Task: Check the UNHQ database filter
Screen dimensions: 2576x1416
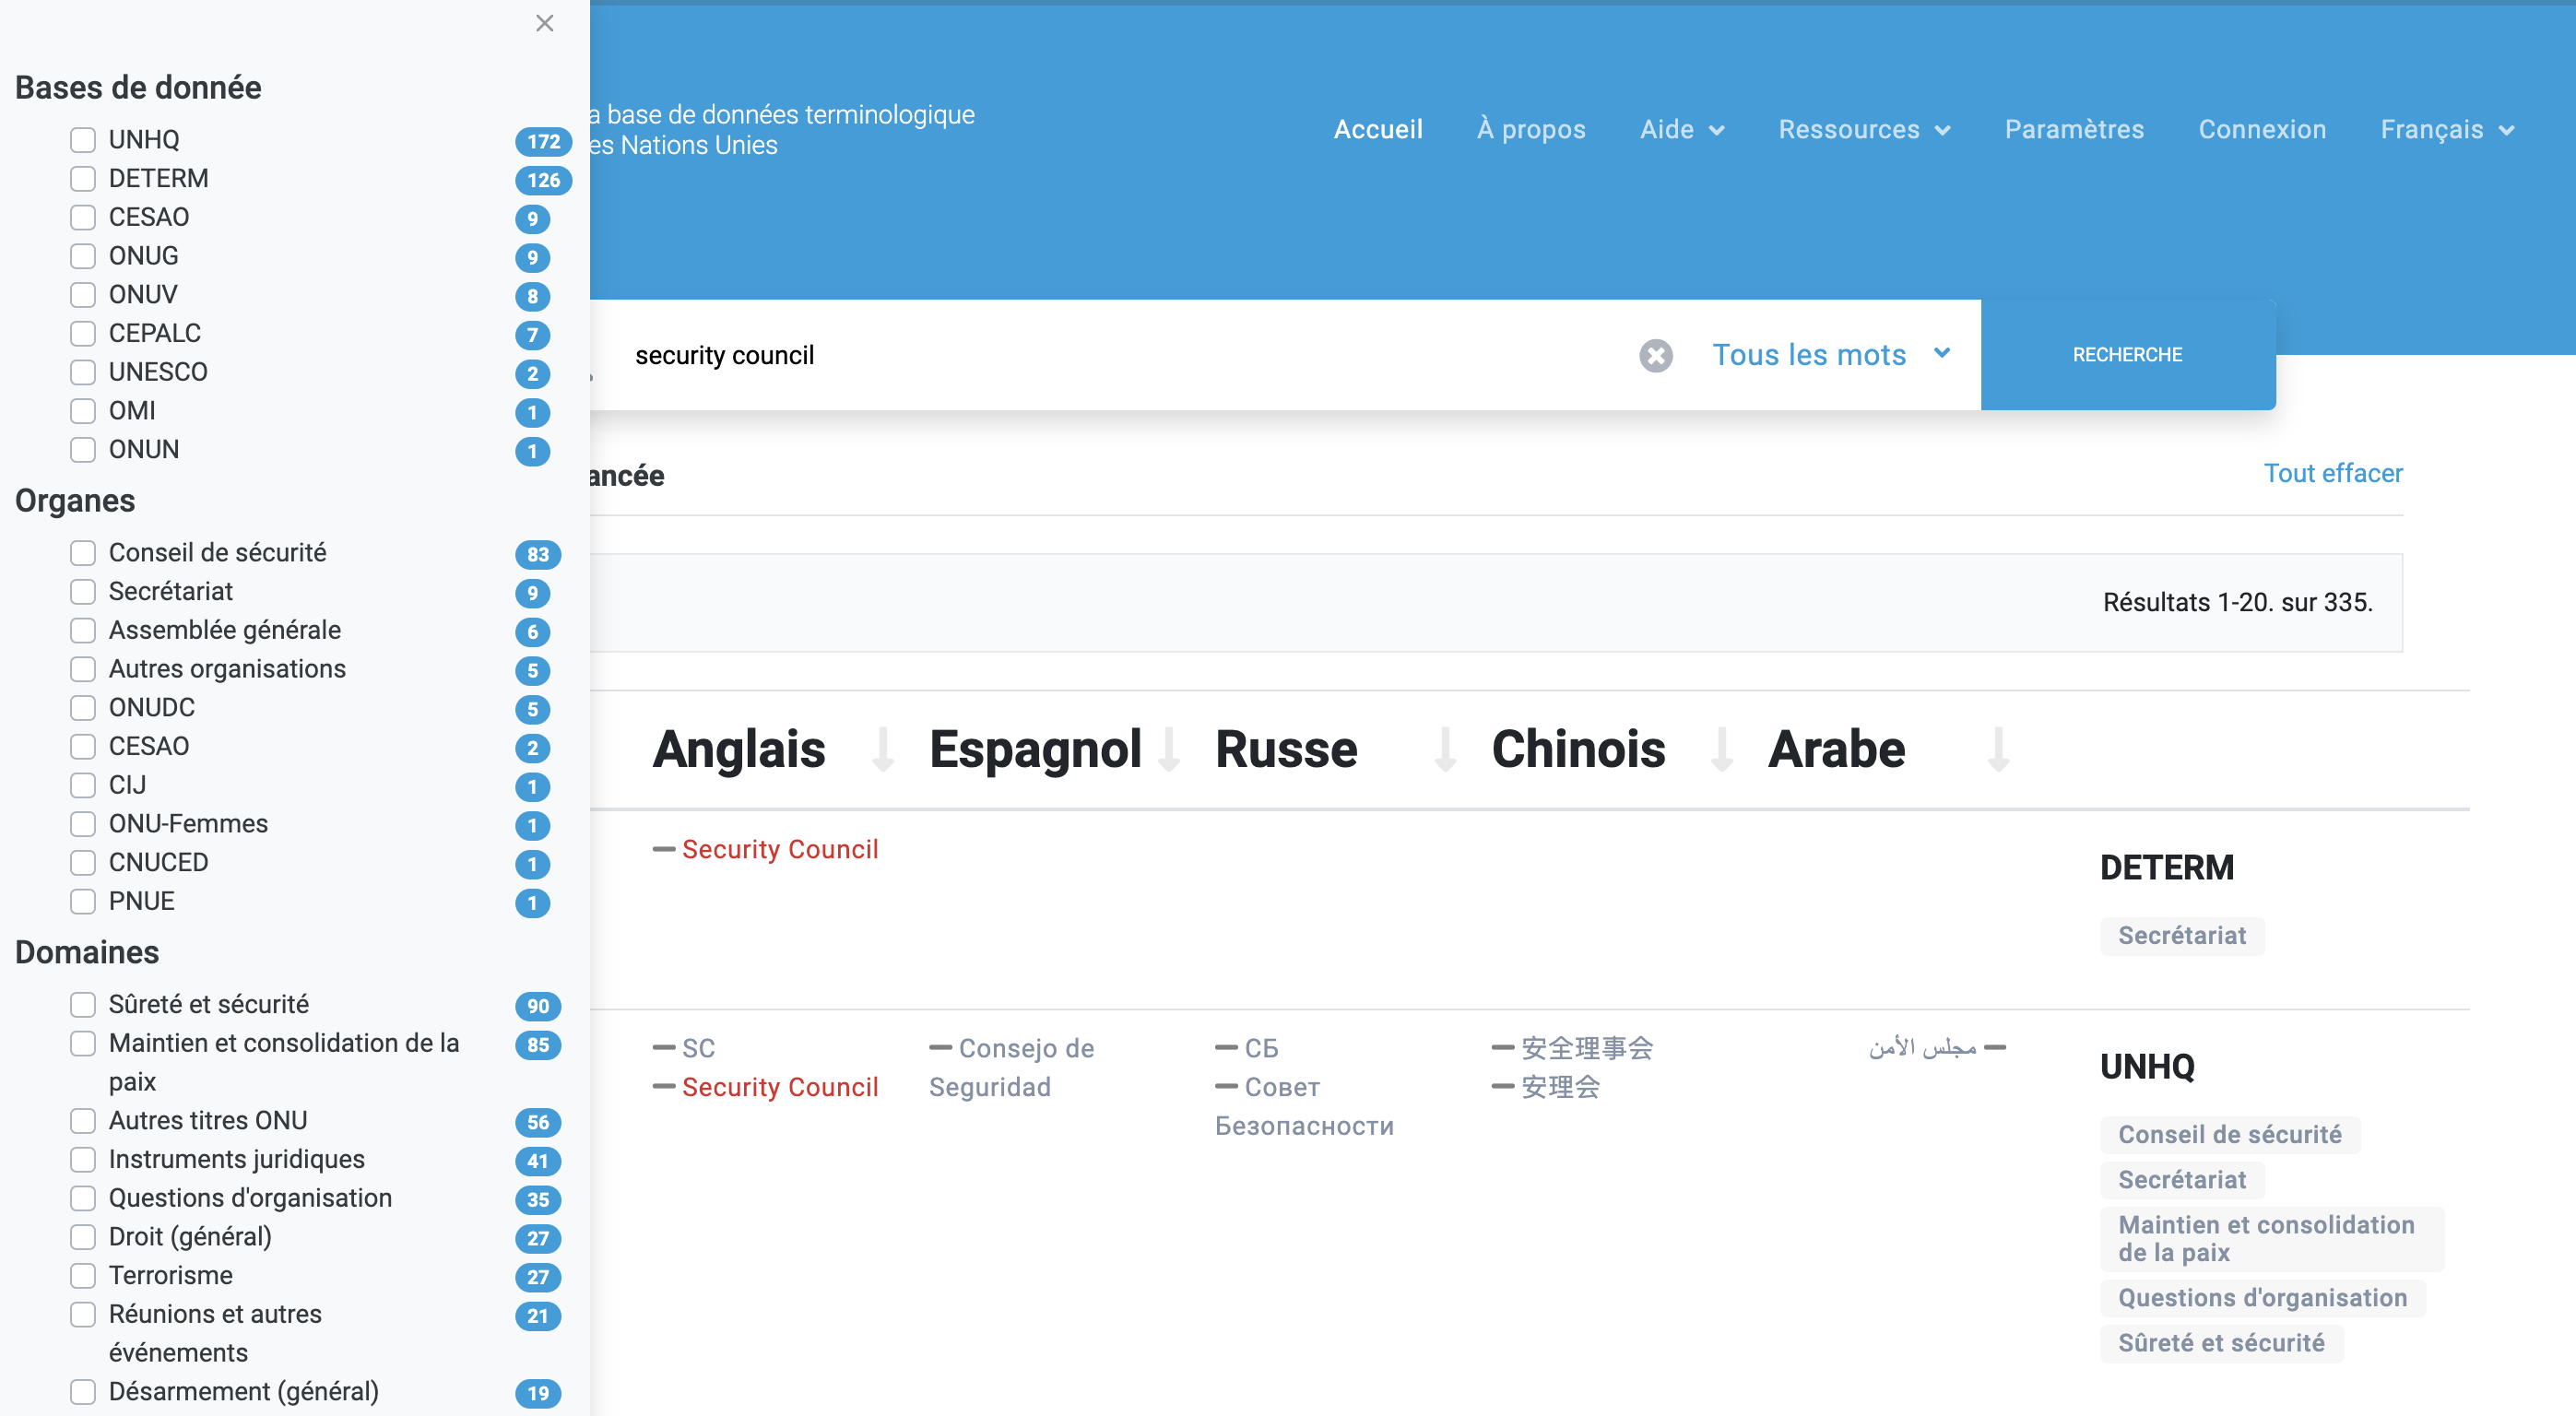Action: [83, 139]
